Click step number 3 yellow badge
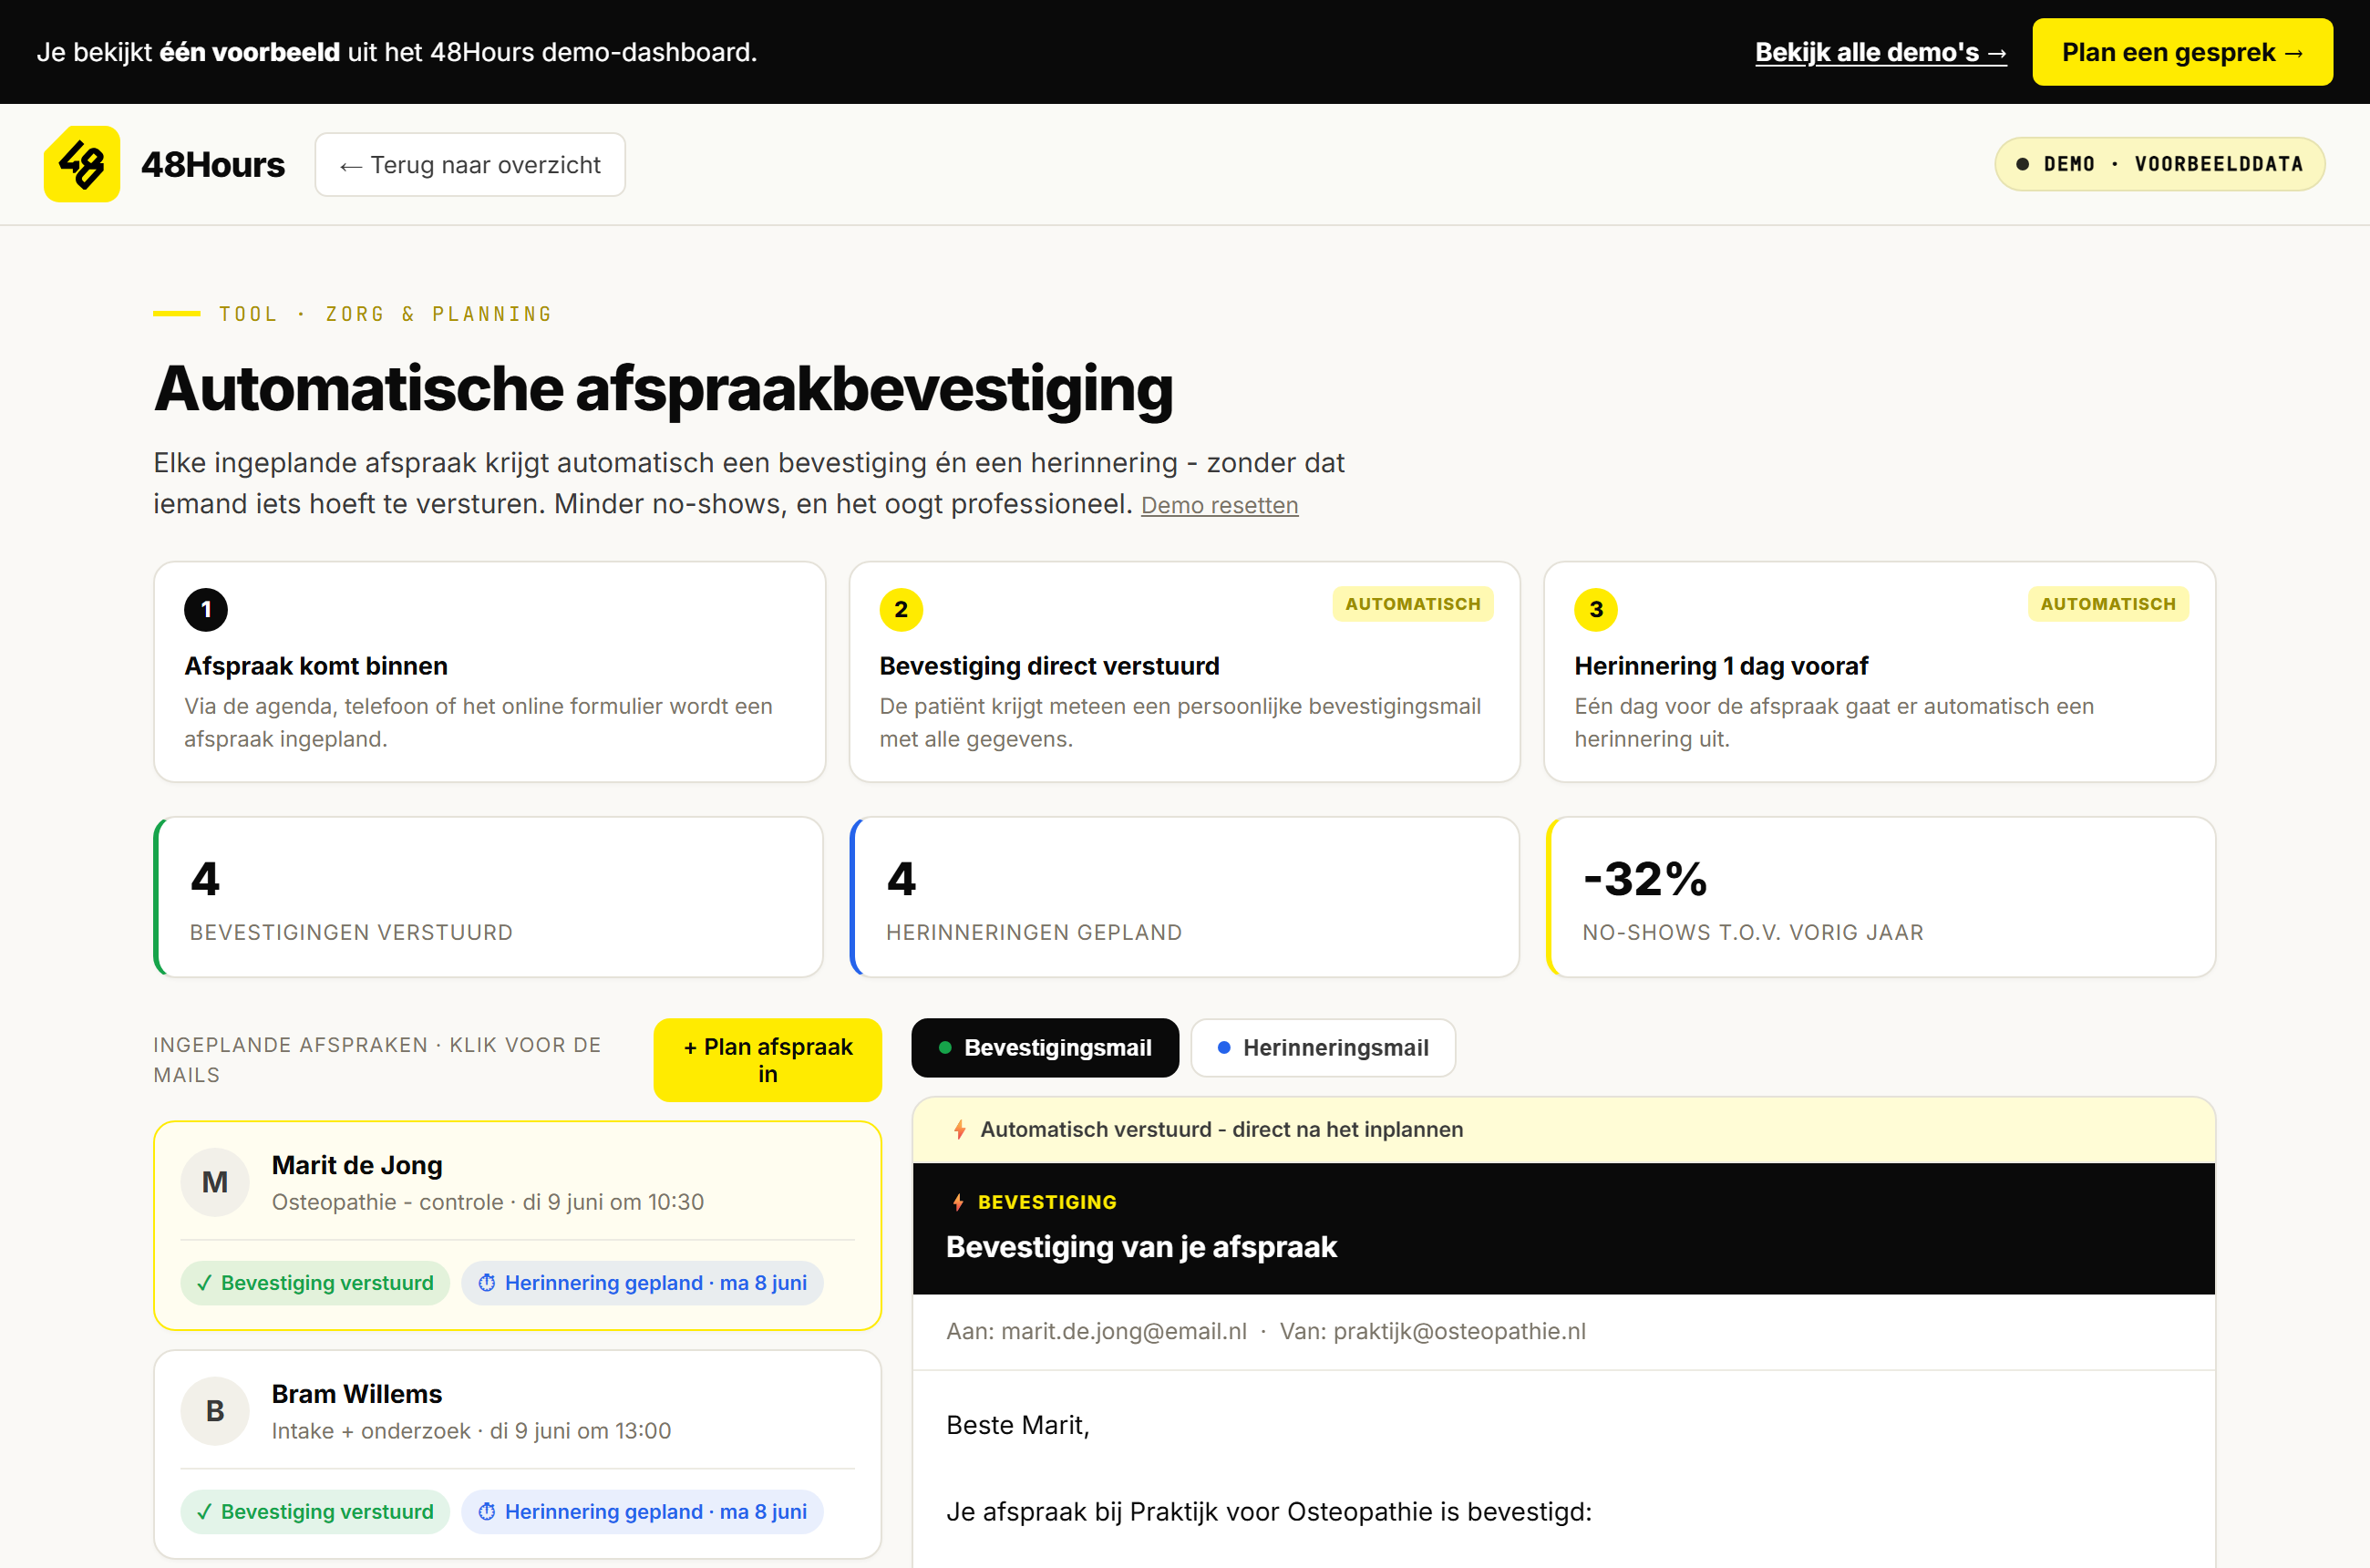The height and width of the screenshot is (1568, 2370). tap(1596, 609)
